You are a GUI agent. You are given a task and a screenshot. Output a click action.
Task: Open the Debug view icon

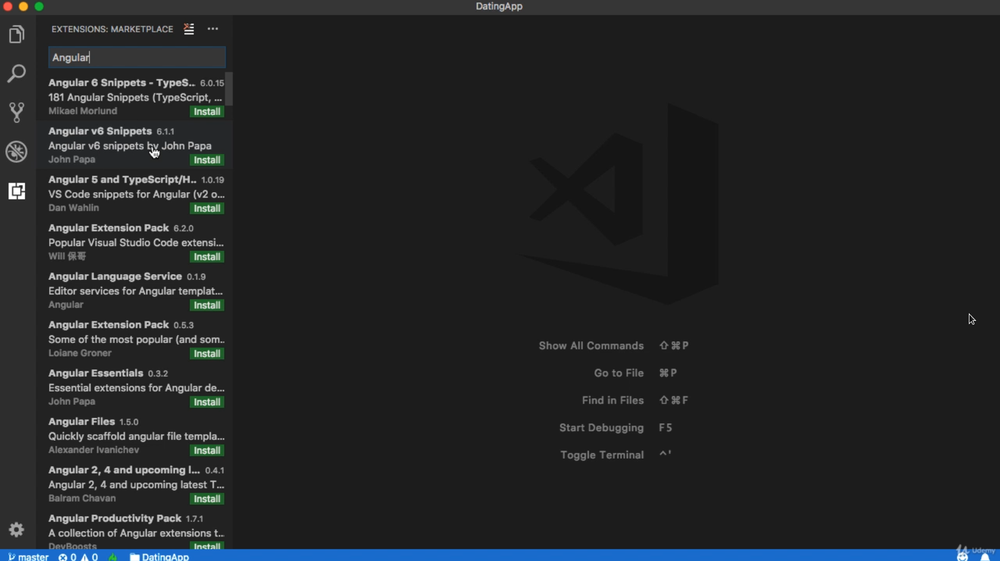point(17,152)
